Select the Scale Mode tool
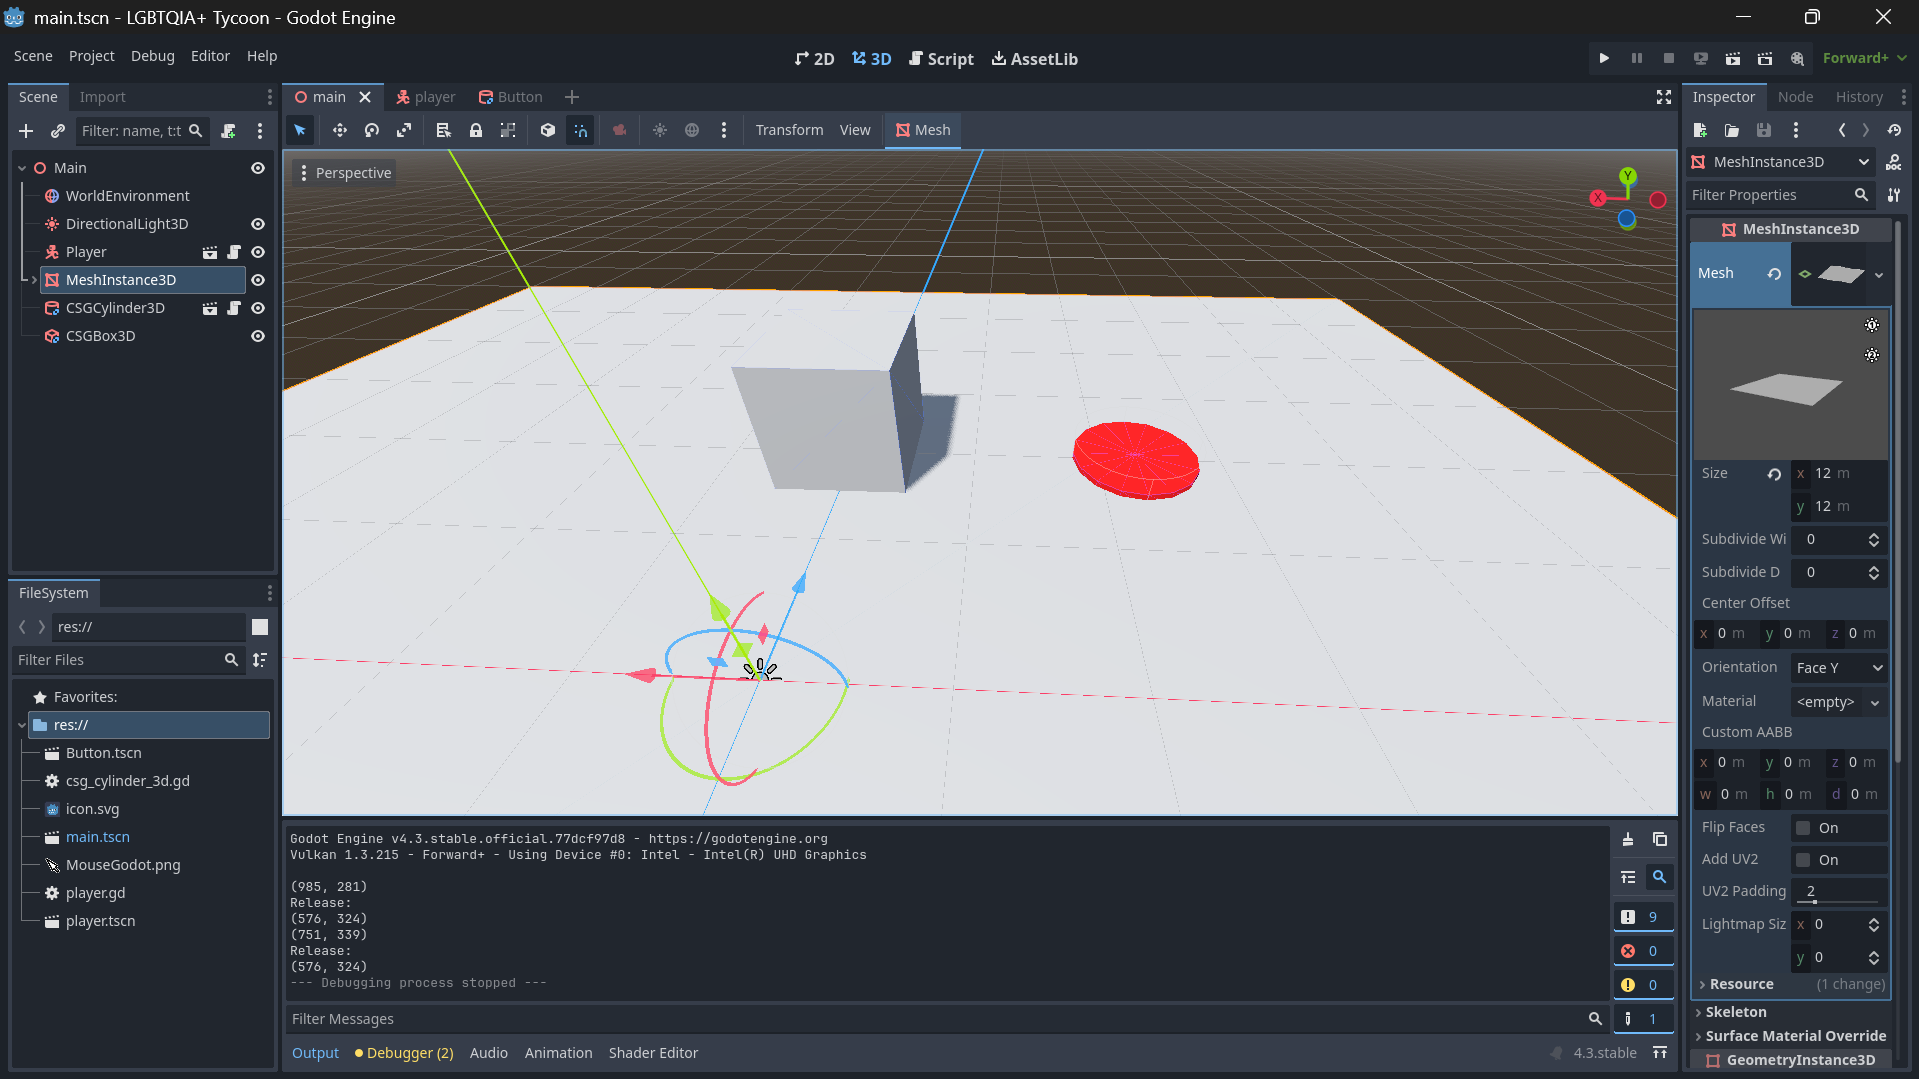 pos(404,130)
